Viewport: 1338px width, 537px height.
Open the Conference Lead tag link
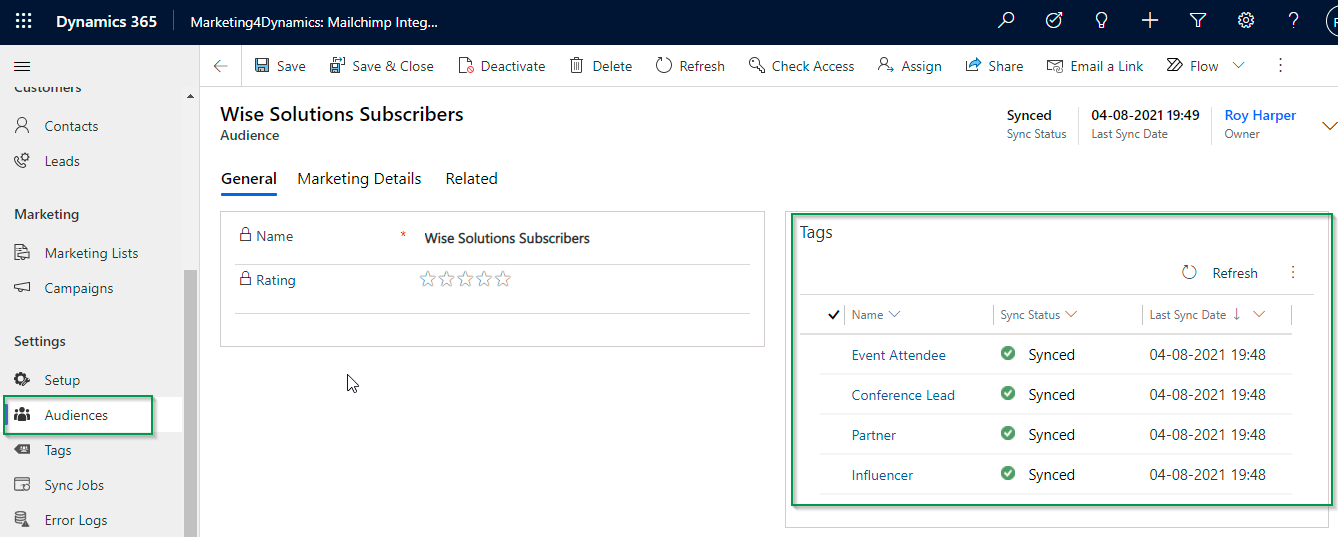(903, 395)
